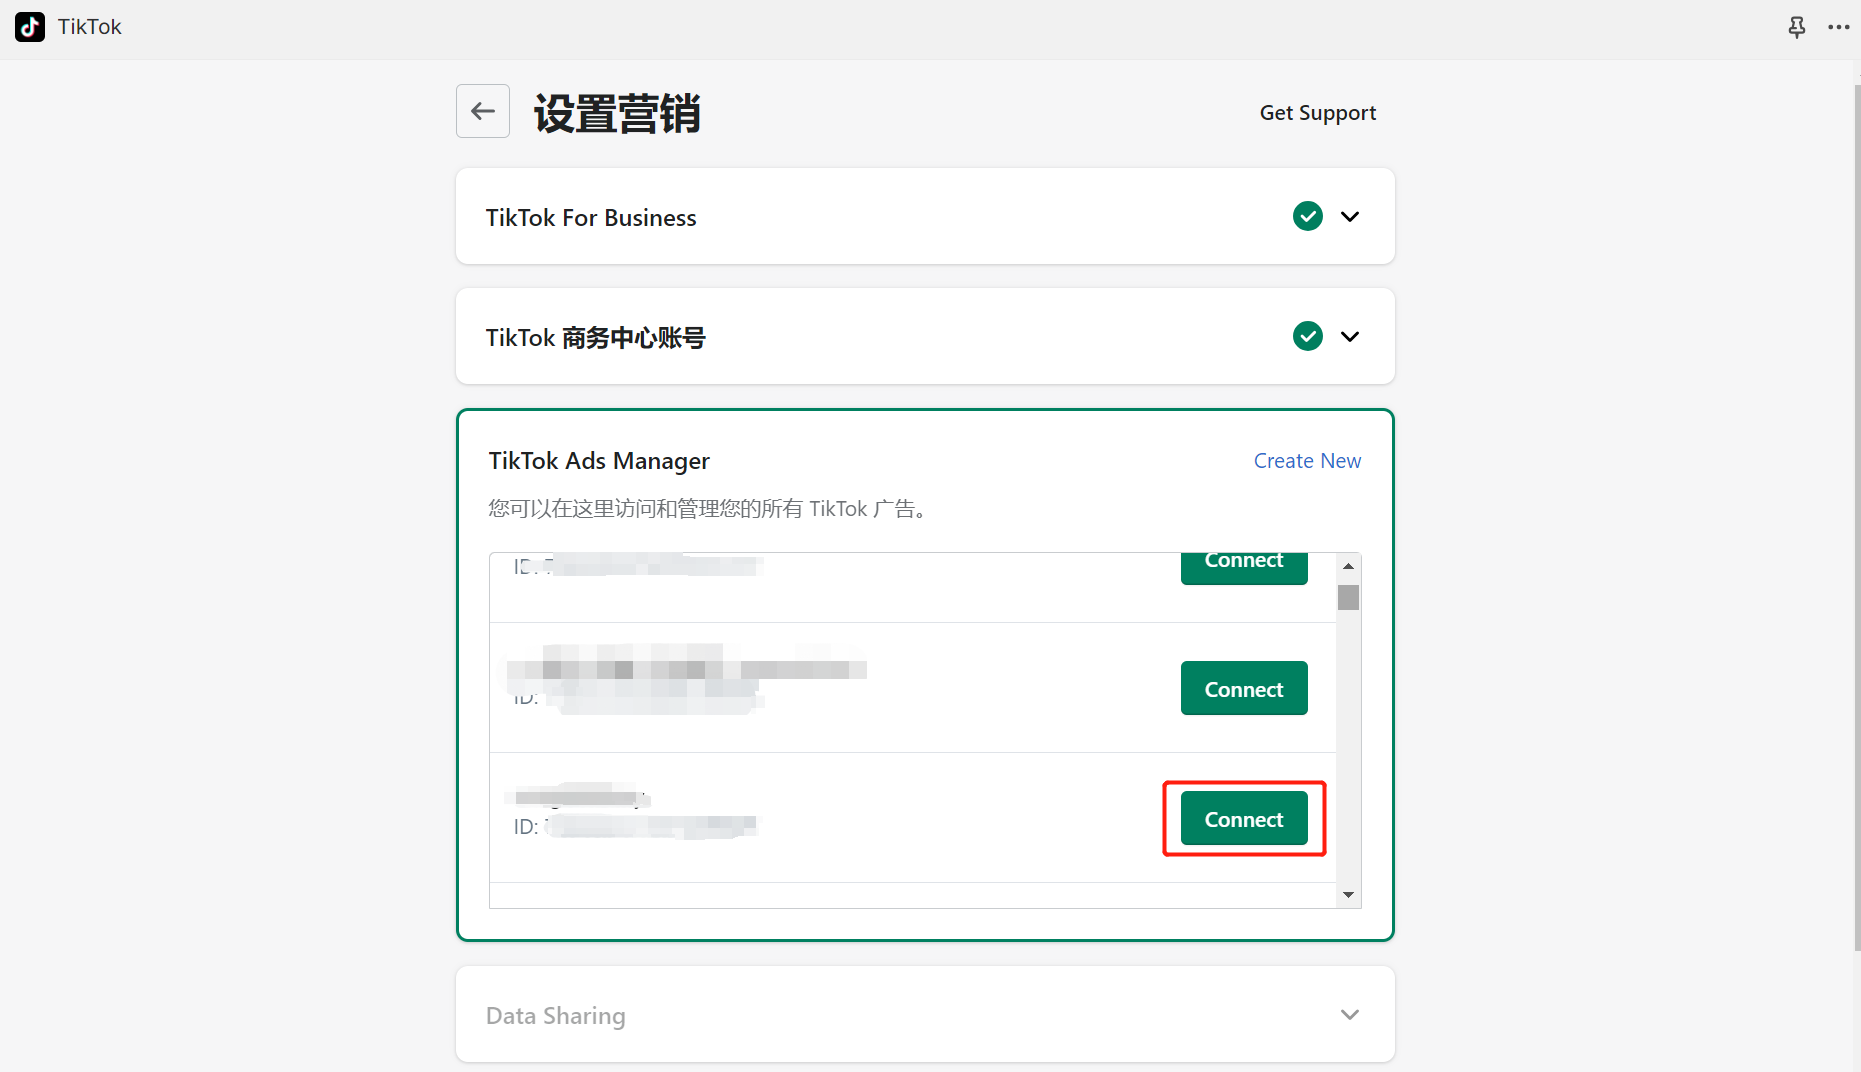Go back using the left arrow button
The height and width of the screenshot is (1072, 1861).
click(483, 111)
